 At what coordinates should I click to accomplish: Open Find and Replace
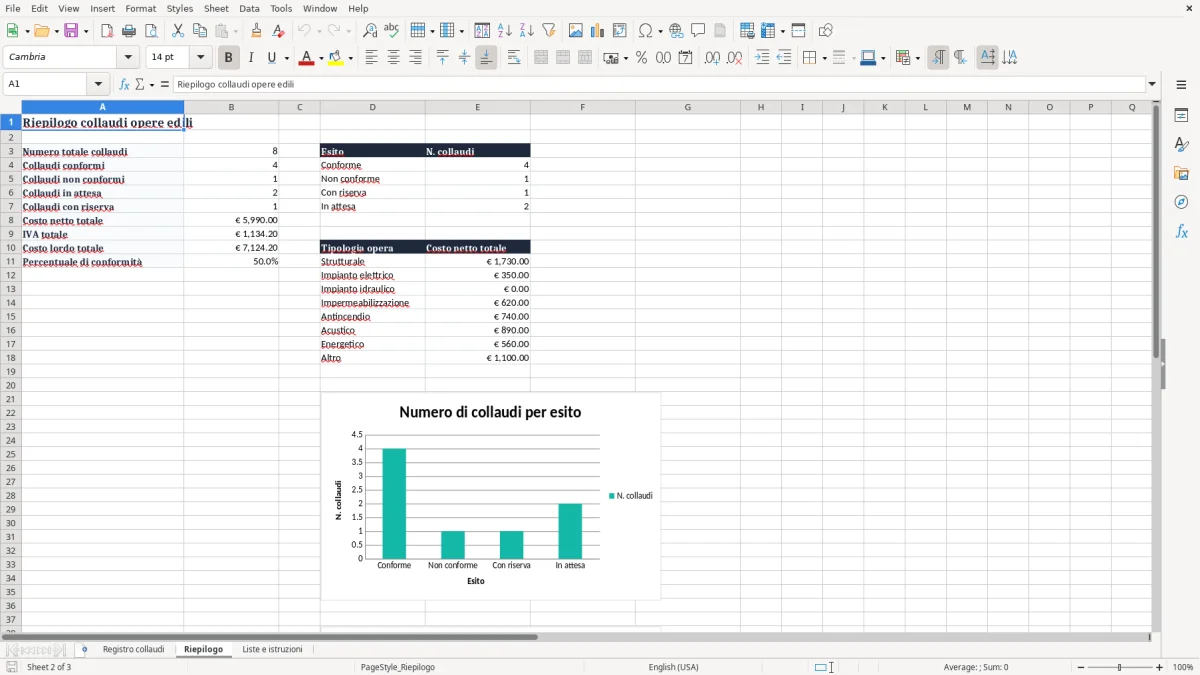pos(370,31)
